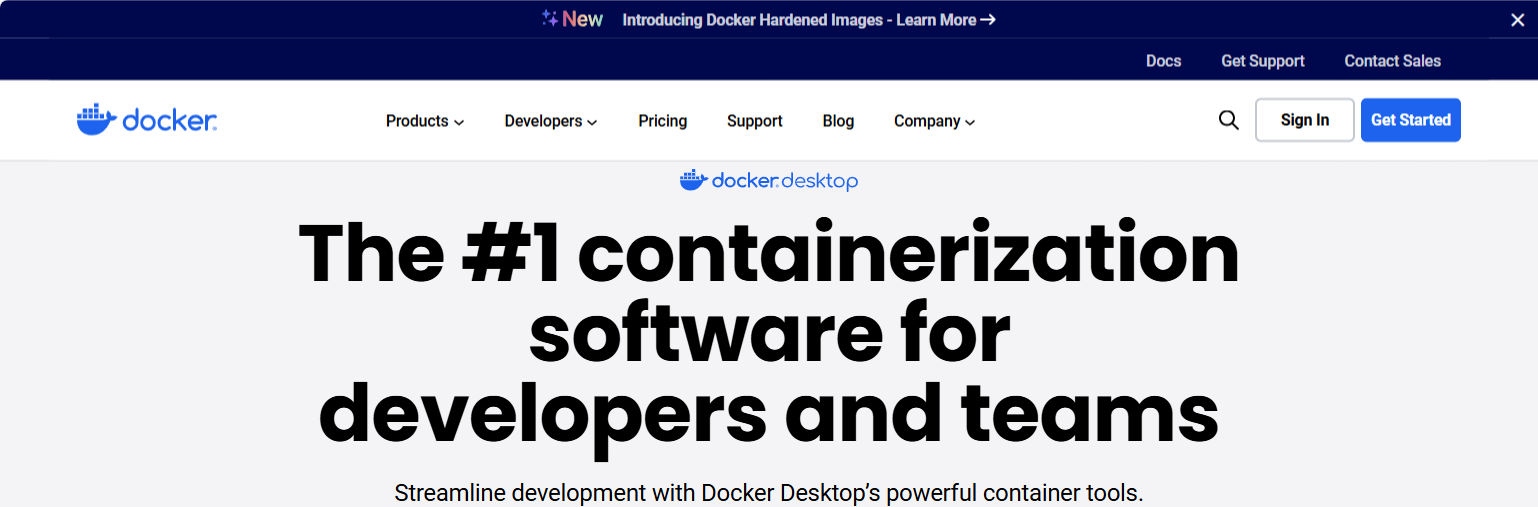Follow the Docker Hardened Images Learn More link
1538x507 pixels.
point(809,19)
